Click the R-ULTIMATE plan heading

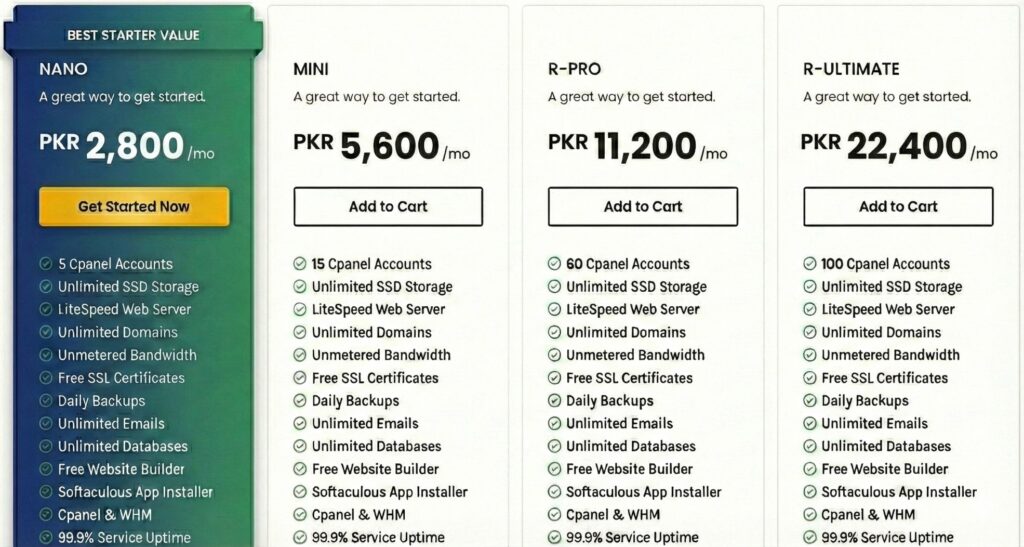coord(851,69)
